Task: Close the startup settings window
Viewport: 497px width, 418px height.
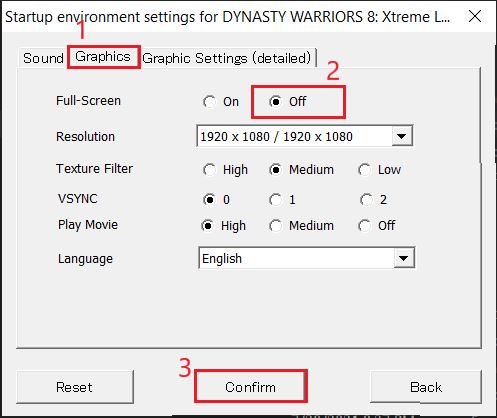Action: [475, 16]
